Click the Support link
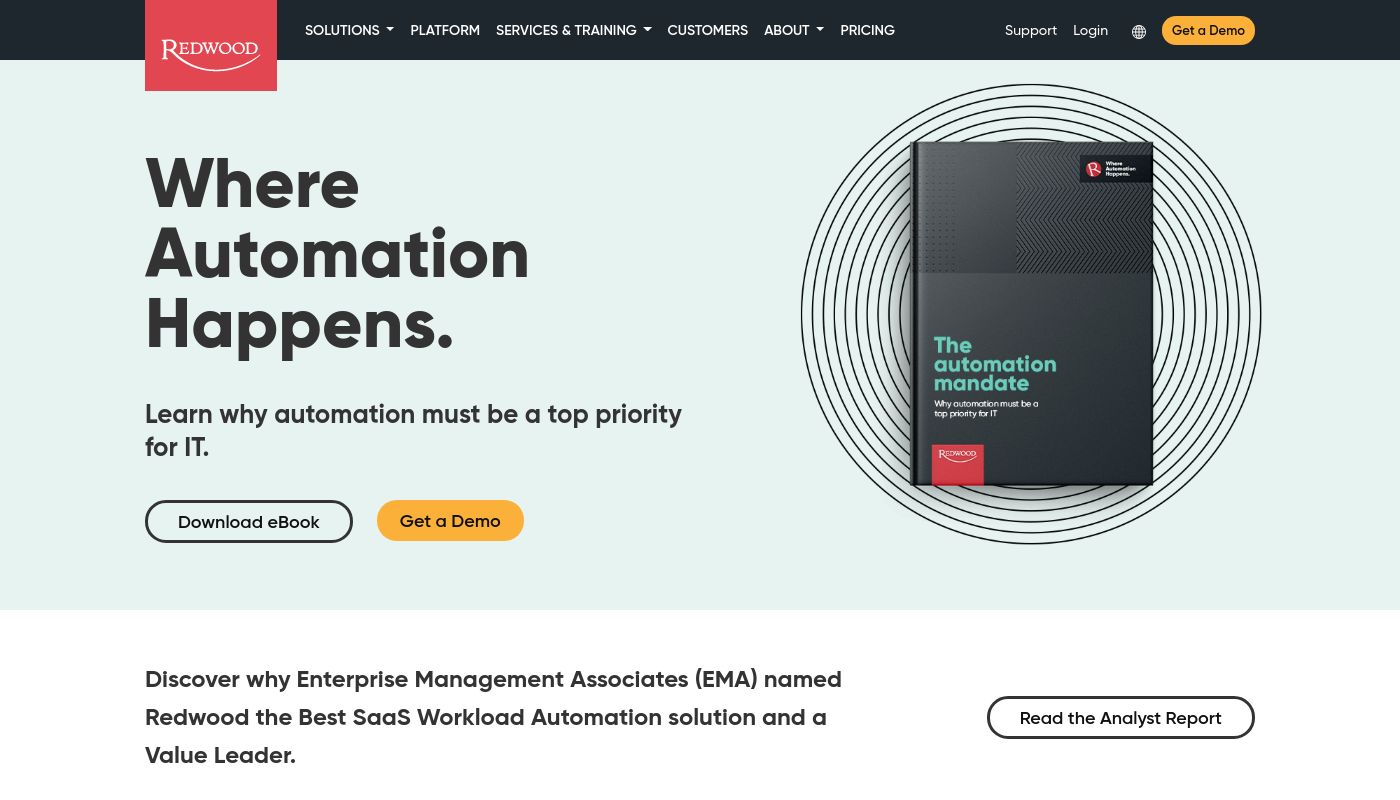 [1030, 30]
